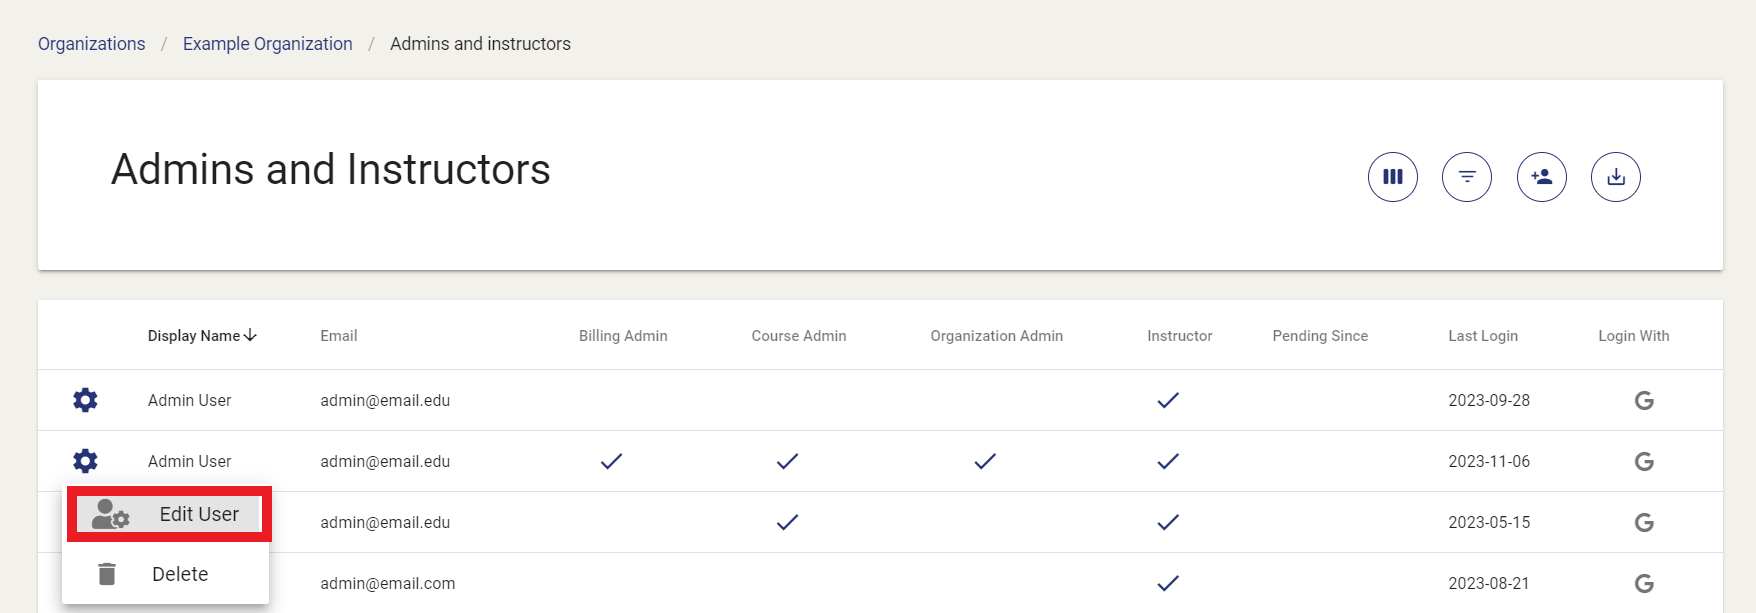This screenshot has width=1756, height=613.
Task: Click the download export icon
Action: [1616, 177]
